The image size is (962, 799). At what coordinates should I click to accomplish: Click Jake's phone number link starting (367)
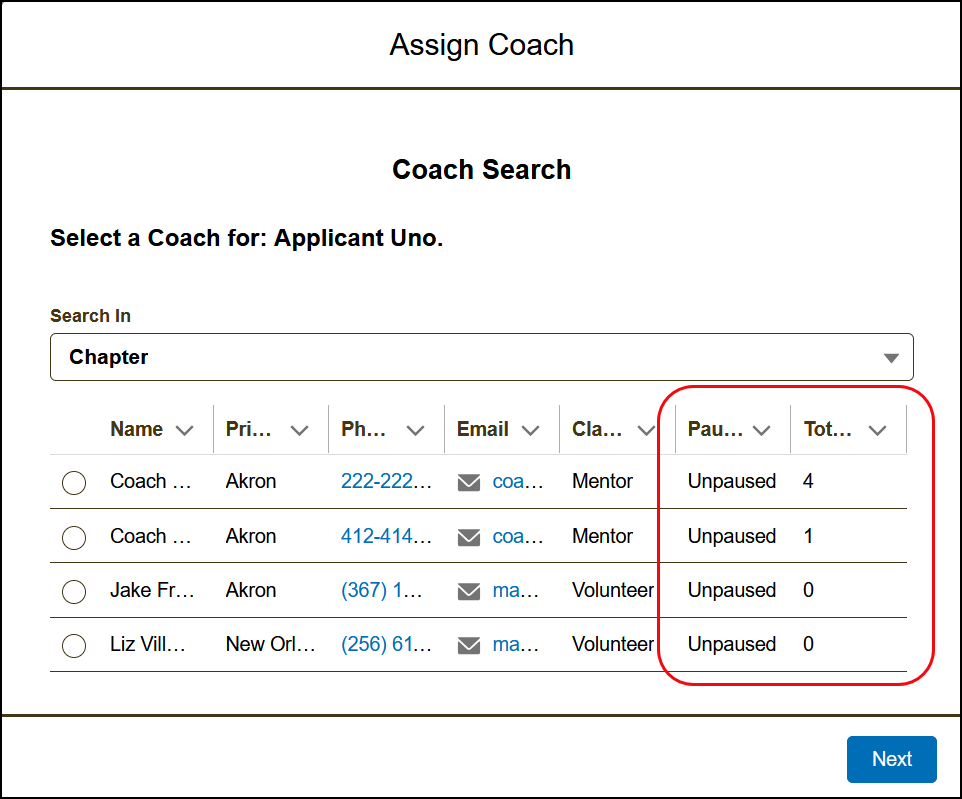click(381, 591)
